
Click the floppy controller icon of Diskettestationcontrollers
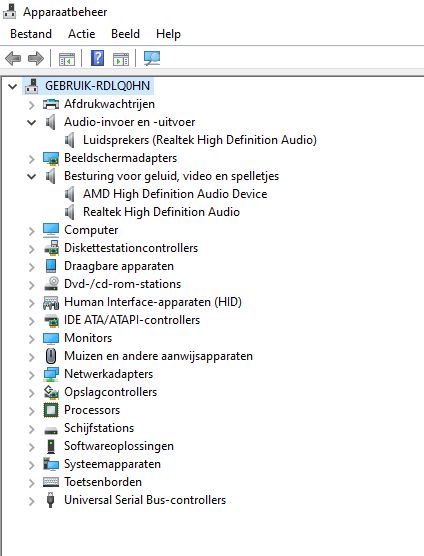click(52, 248)
